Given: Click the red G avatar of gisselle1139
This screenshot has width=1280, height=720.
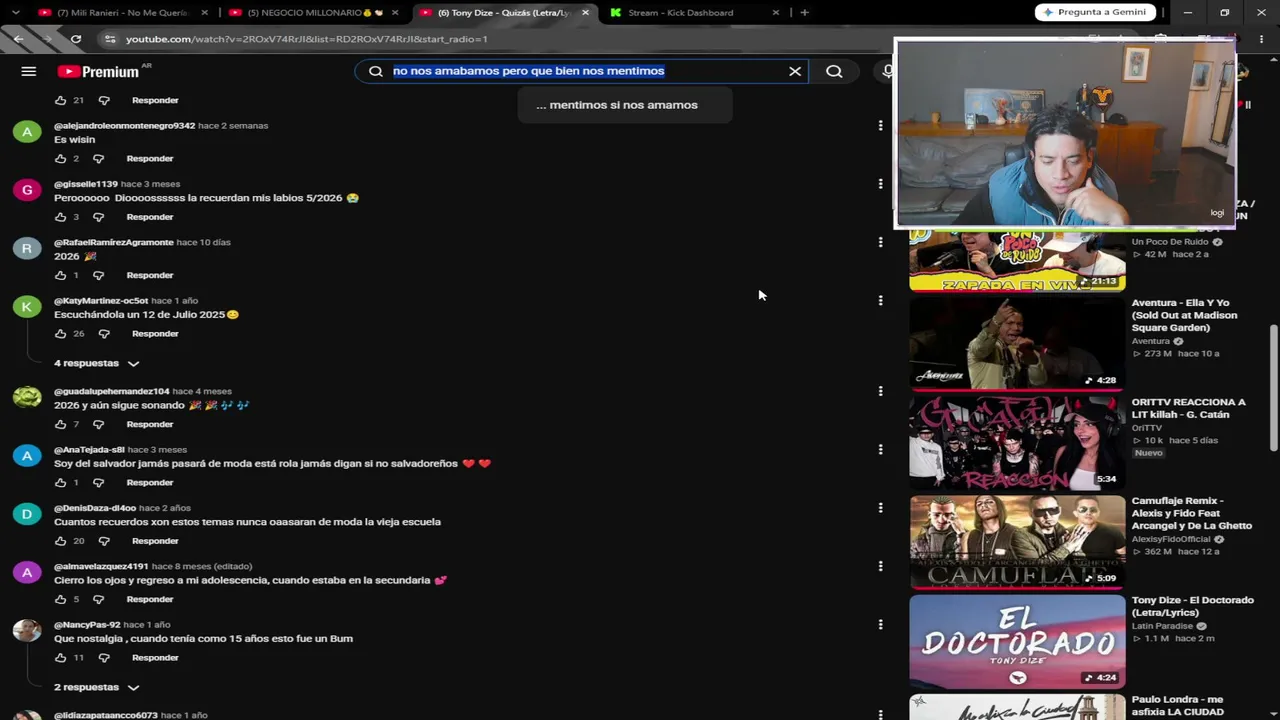Looking at the screenshot, I should point(27,190).
